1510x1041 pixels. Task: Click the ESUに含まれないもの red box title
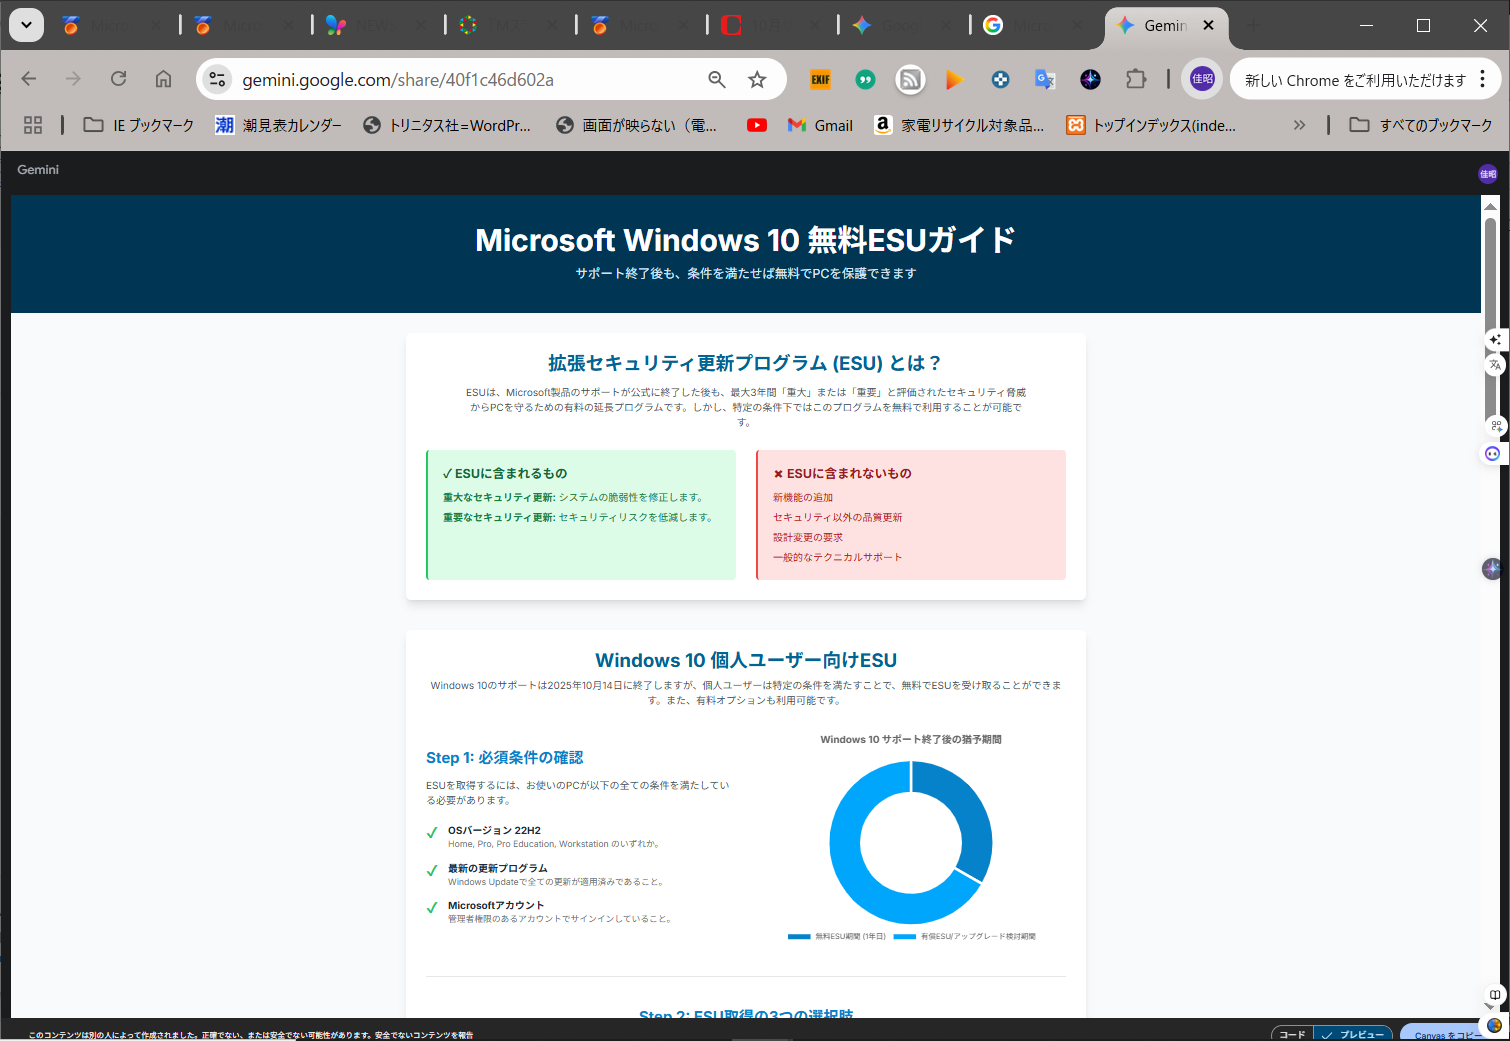[843, 473]
